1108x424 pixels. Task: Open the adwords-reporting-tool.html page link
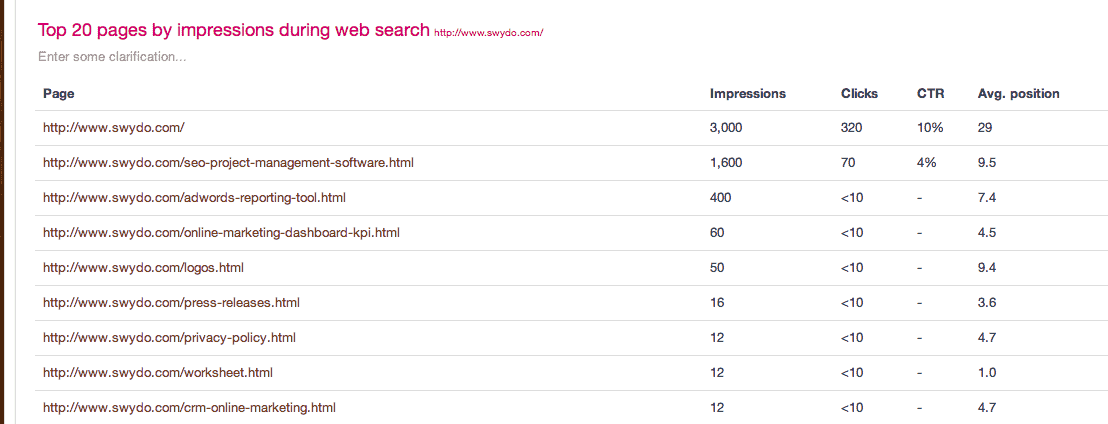pos(194,198)
